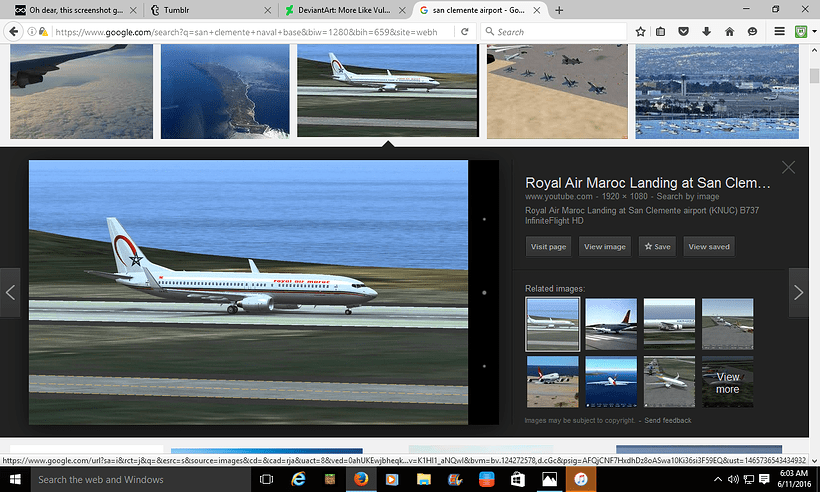This screenshot has height=492, width=820.
Task: Click the 'Send feedback' link
Action: pyautogui.click(x=667, y=420)
